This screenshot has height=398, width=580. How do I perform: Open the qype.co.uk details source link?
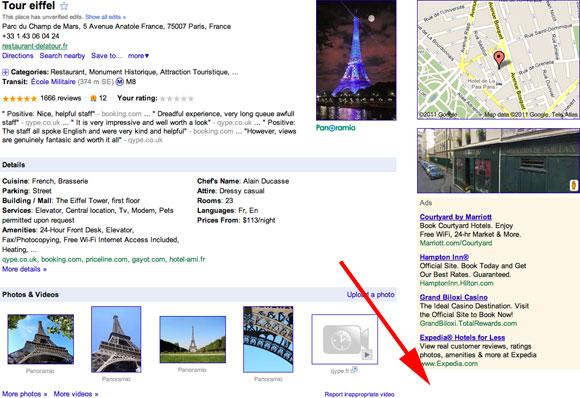20,260
